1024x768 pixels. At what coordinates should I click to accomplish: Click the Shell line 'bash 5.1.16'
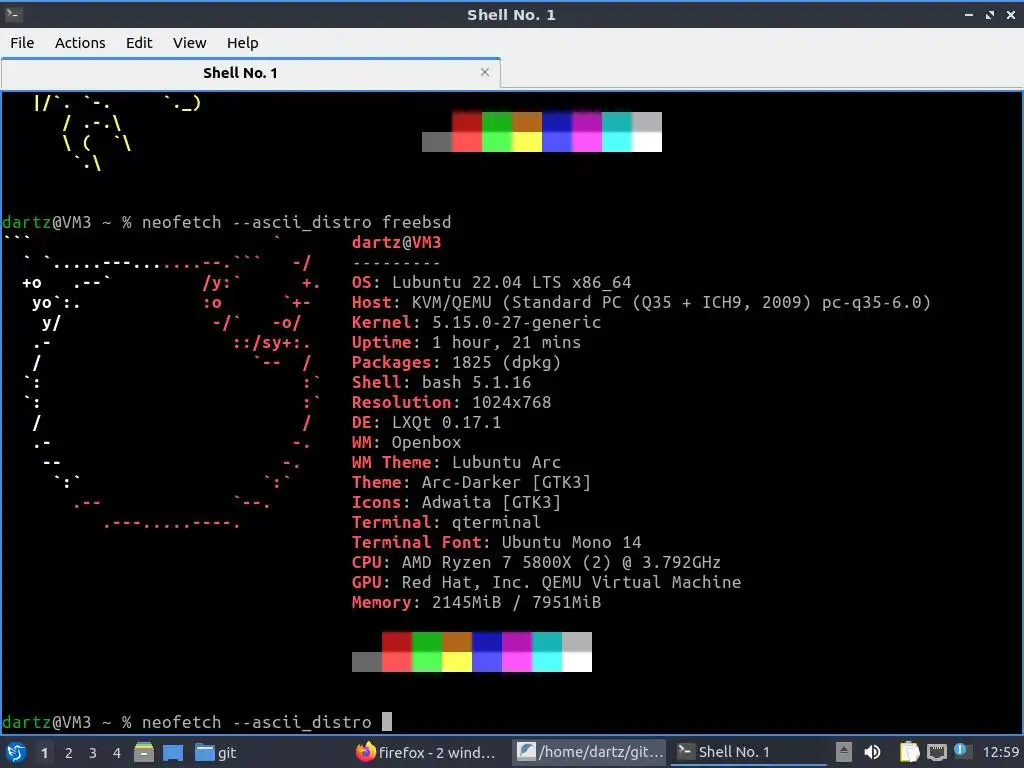(441, 382)
